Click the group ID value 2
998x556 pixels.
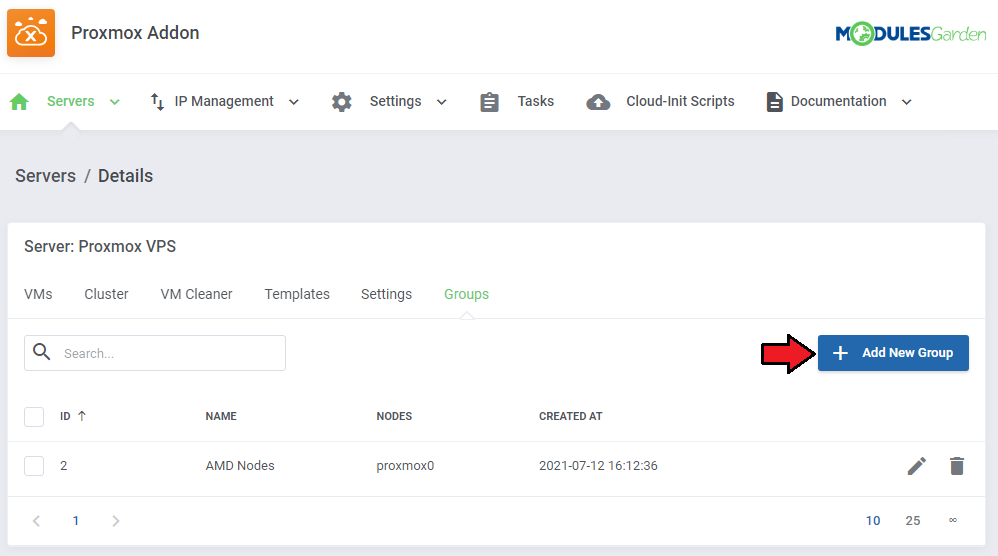[64, 466]
